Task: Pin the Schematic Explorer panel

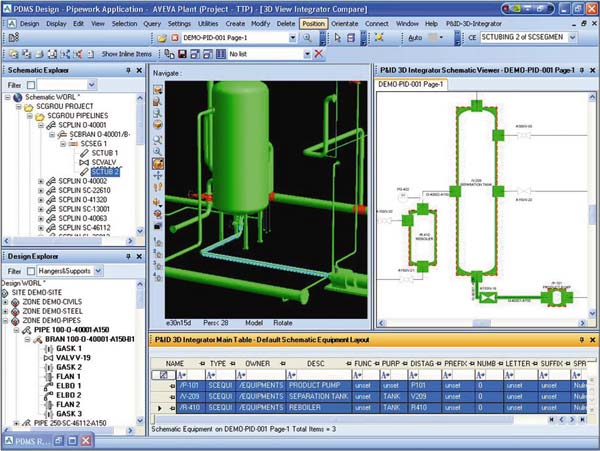Action: [x=128, y=70]
